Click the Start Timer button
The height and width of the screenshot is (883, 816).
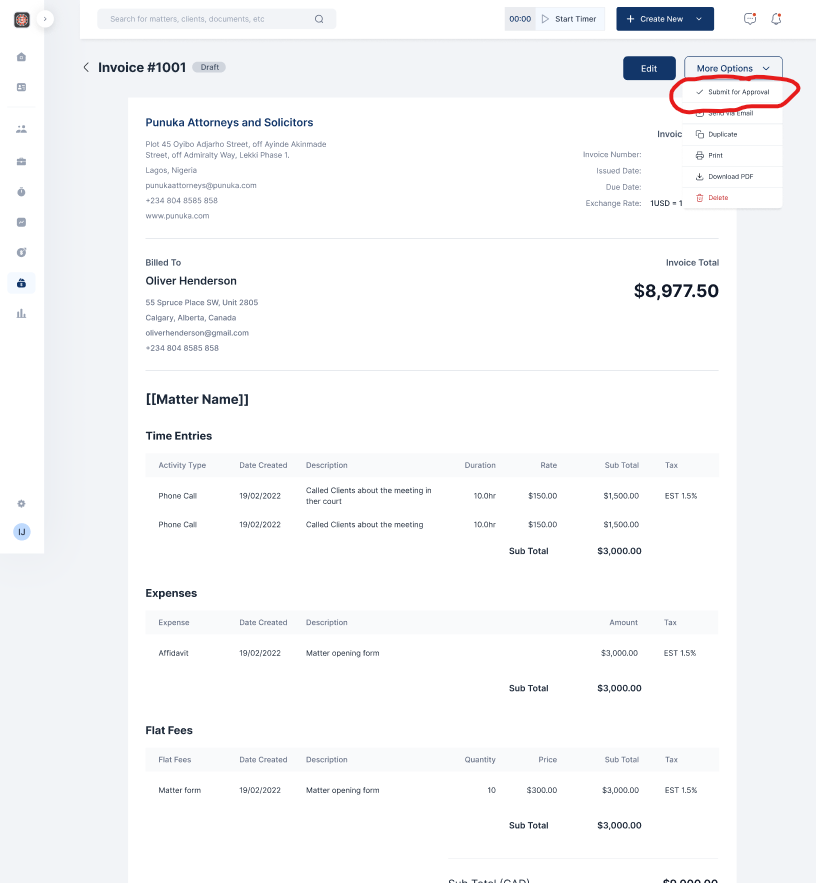(x=570, y=19)
